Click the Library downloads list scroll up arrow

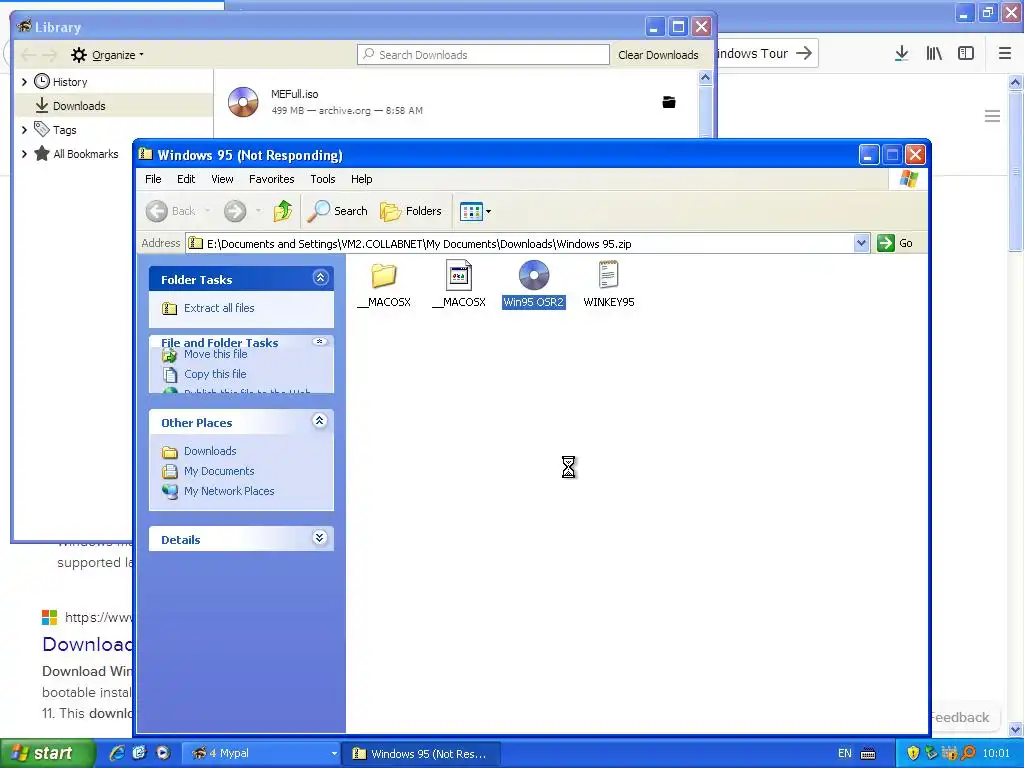tap(705, 78)
